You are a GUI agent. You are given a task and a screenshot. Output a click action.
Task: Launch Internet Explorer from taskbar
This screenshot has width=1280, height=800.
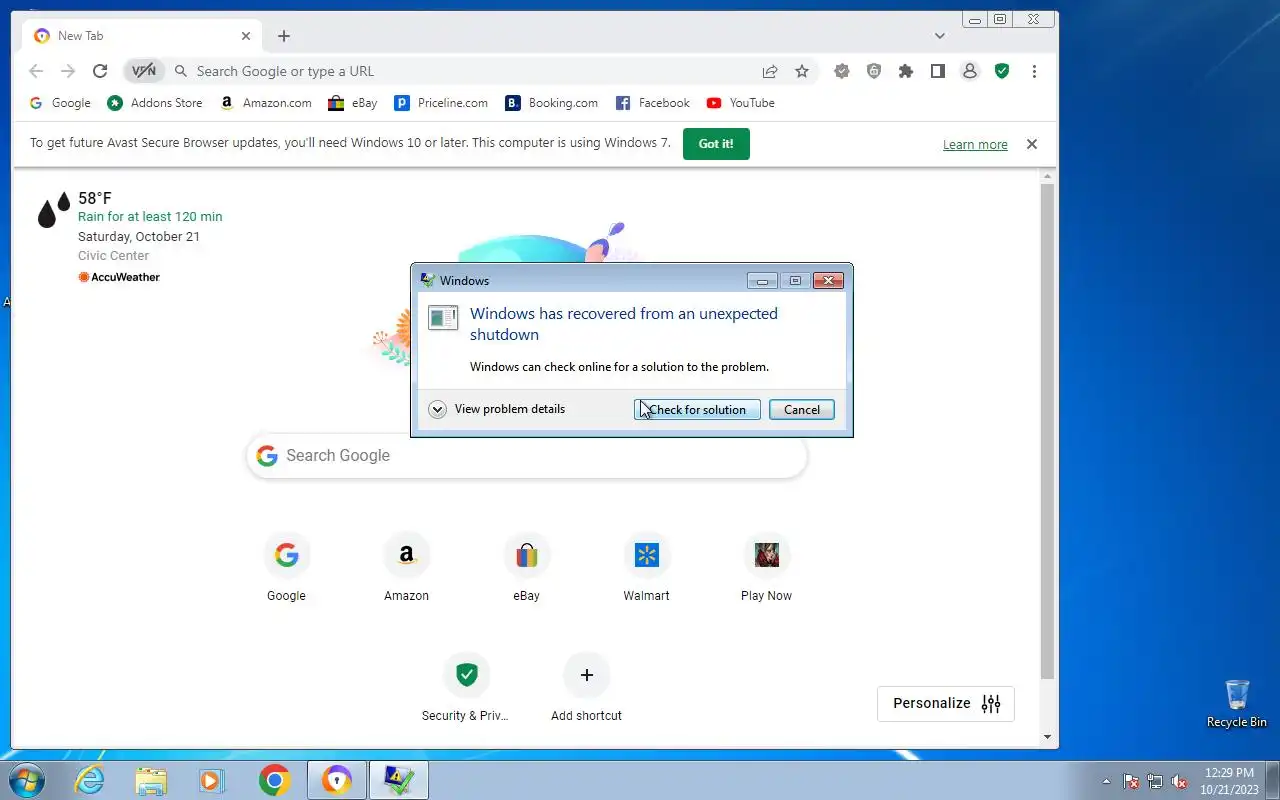pyautogui.click(x=90, y=780)
